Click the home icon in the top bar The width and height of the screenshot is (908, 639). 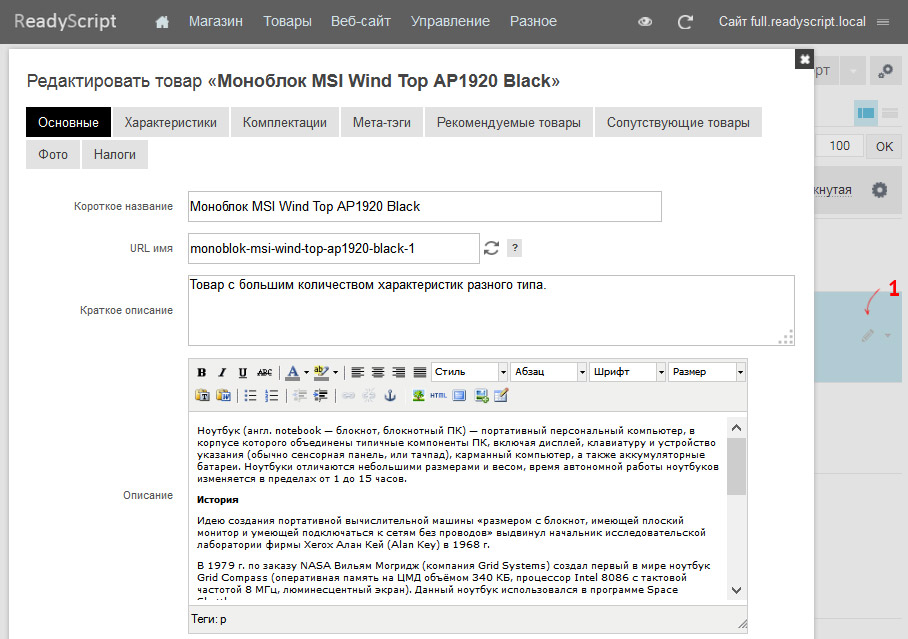tap(162, 22)
